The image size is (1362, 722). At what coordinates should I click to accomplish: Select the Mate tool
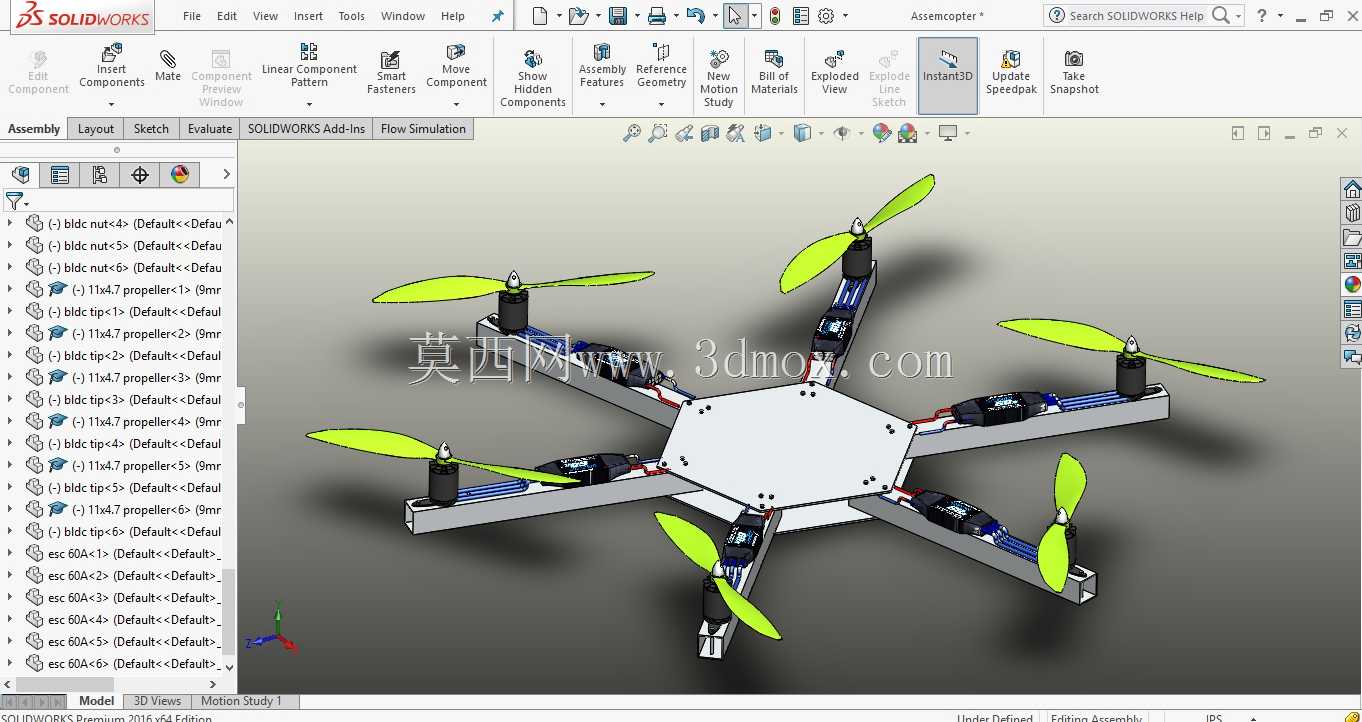[x=168, y=66]
